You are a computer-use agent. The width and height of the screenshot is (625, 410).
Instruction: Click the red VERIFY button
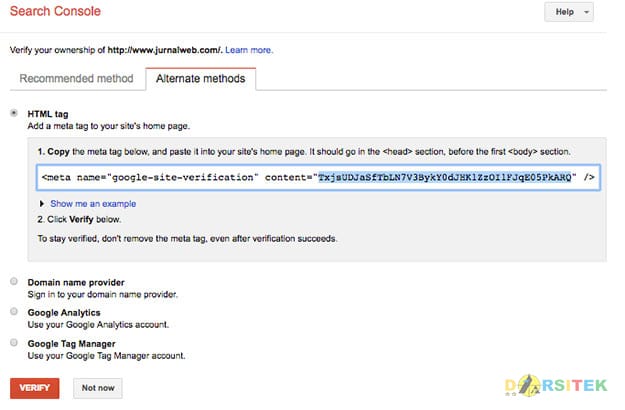(35, 388)
